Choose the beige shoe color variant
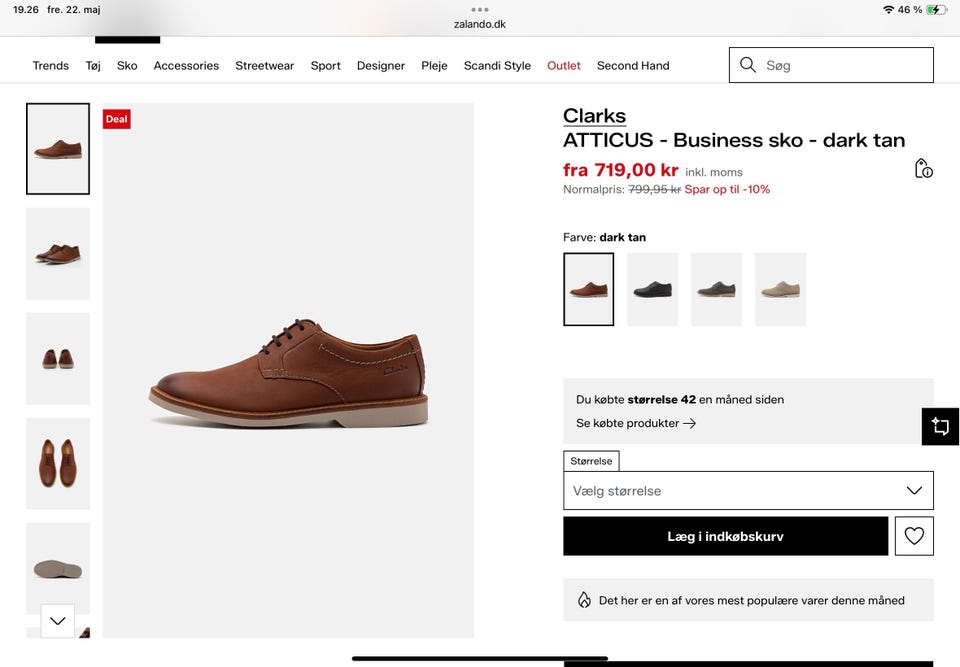 (781, 289)
